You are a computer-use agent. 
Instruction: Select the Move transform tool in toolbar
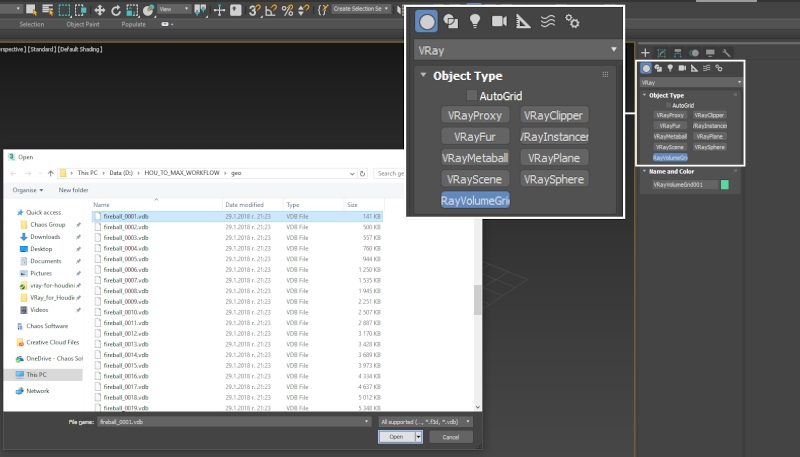point(99,9)
